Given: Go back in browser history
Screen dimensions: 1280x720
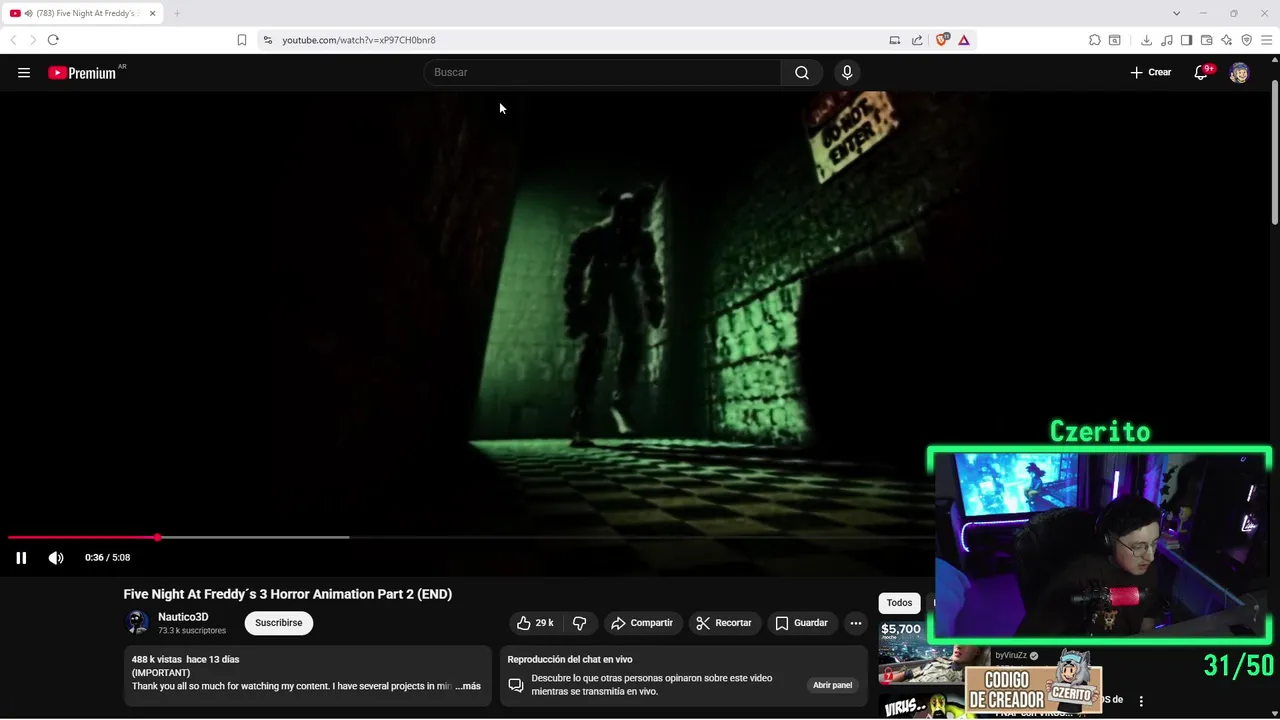Looking at the screenshot, I should 13,40.
